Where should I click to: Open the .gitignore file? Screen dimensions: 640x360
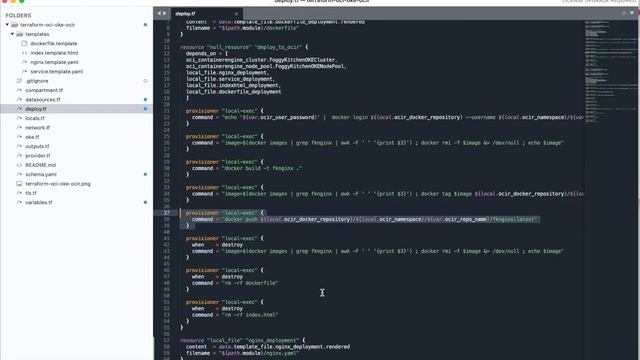click(x=36, y=81)
